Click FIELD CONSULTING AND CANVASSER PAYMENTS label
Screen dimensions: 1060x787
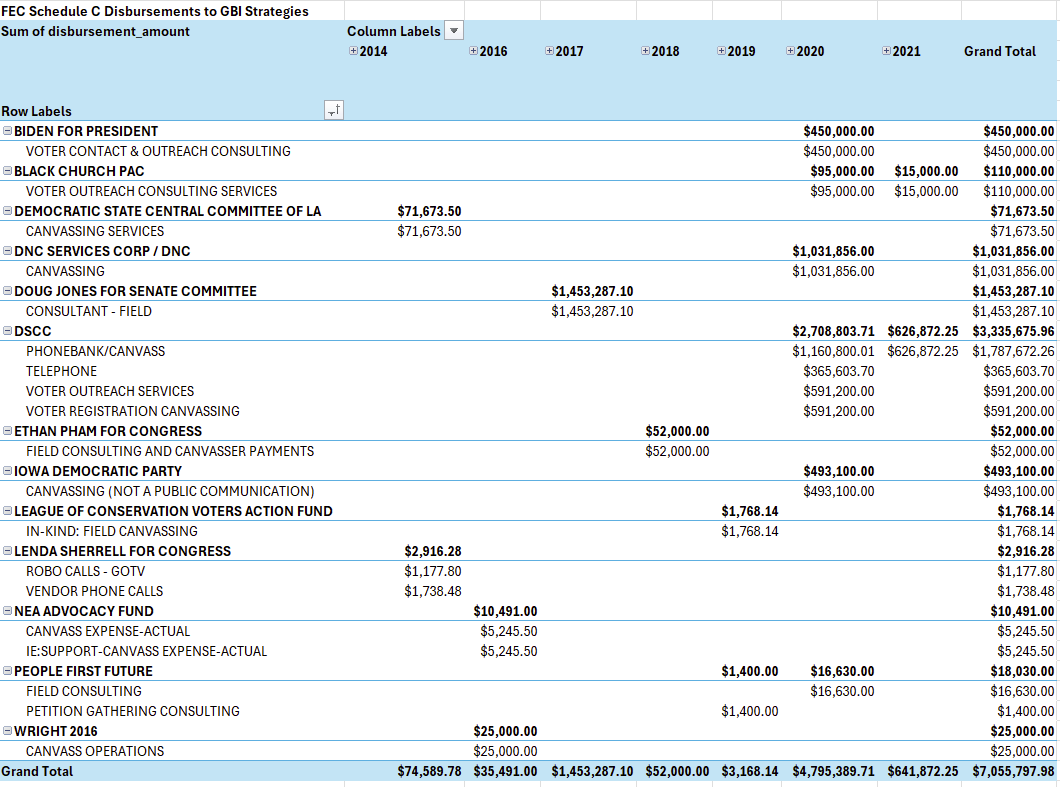[x=170, y=451]
